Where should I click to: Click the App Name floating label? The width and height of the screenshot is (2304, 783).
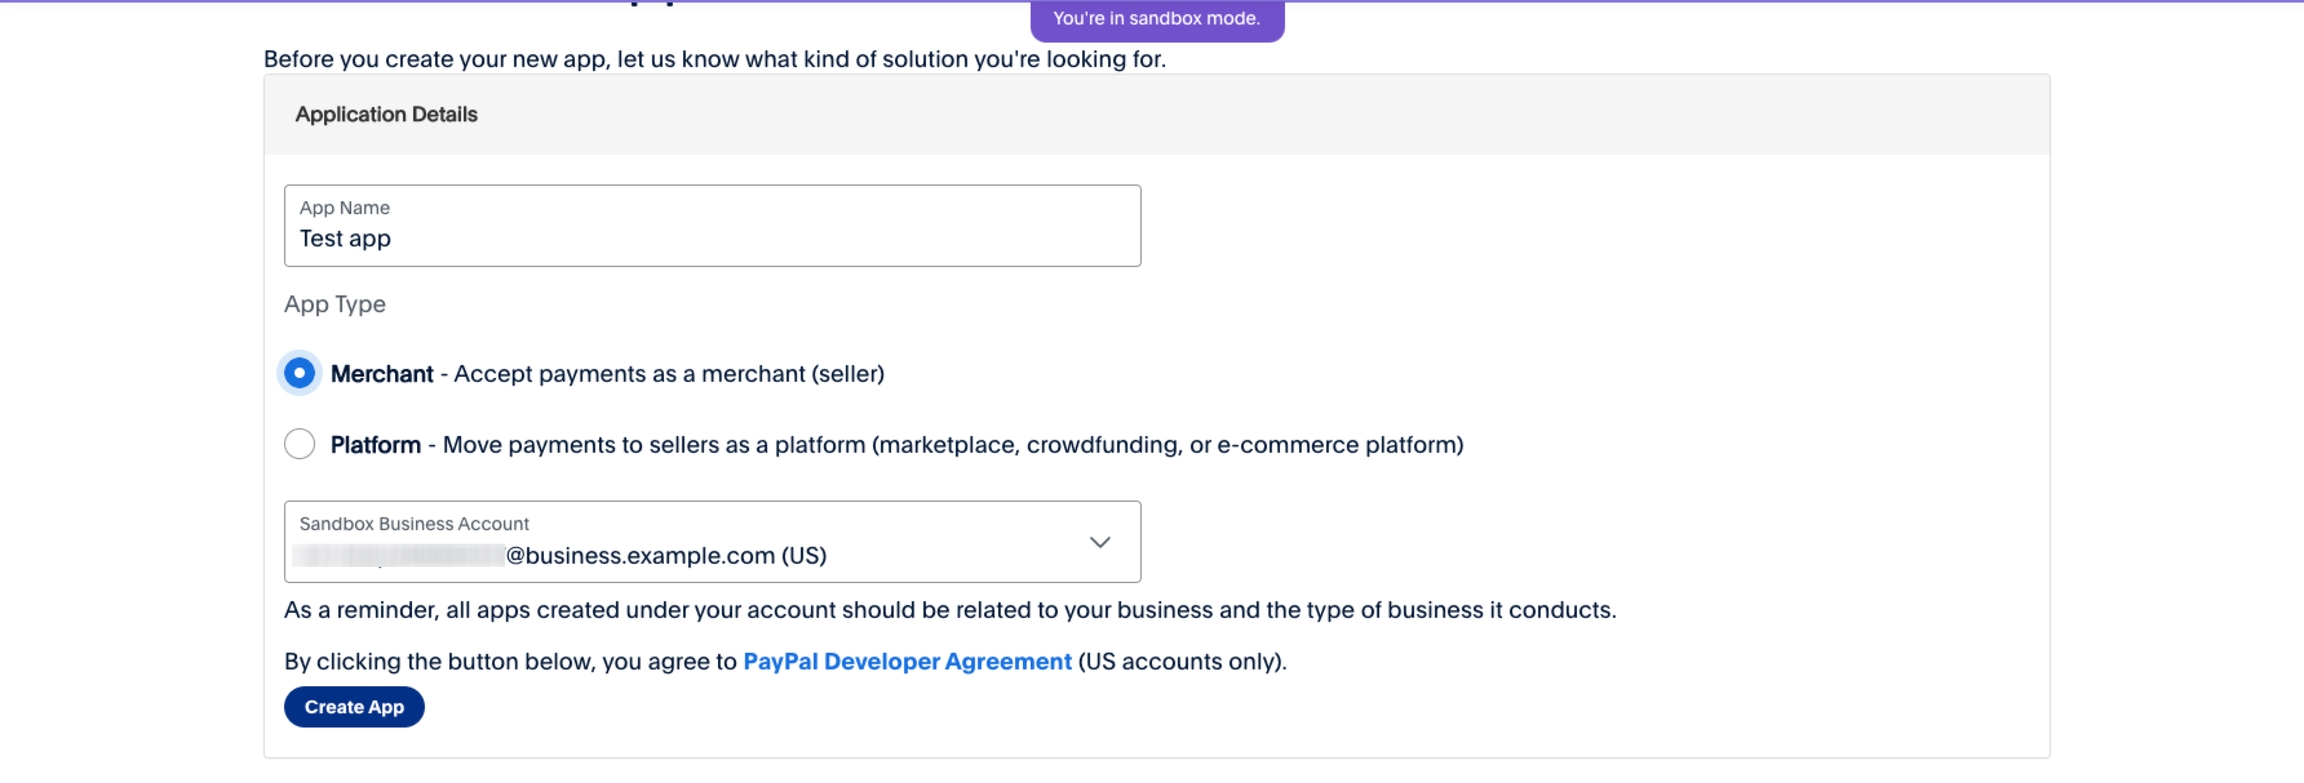coord(344,208)
